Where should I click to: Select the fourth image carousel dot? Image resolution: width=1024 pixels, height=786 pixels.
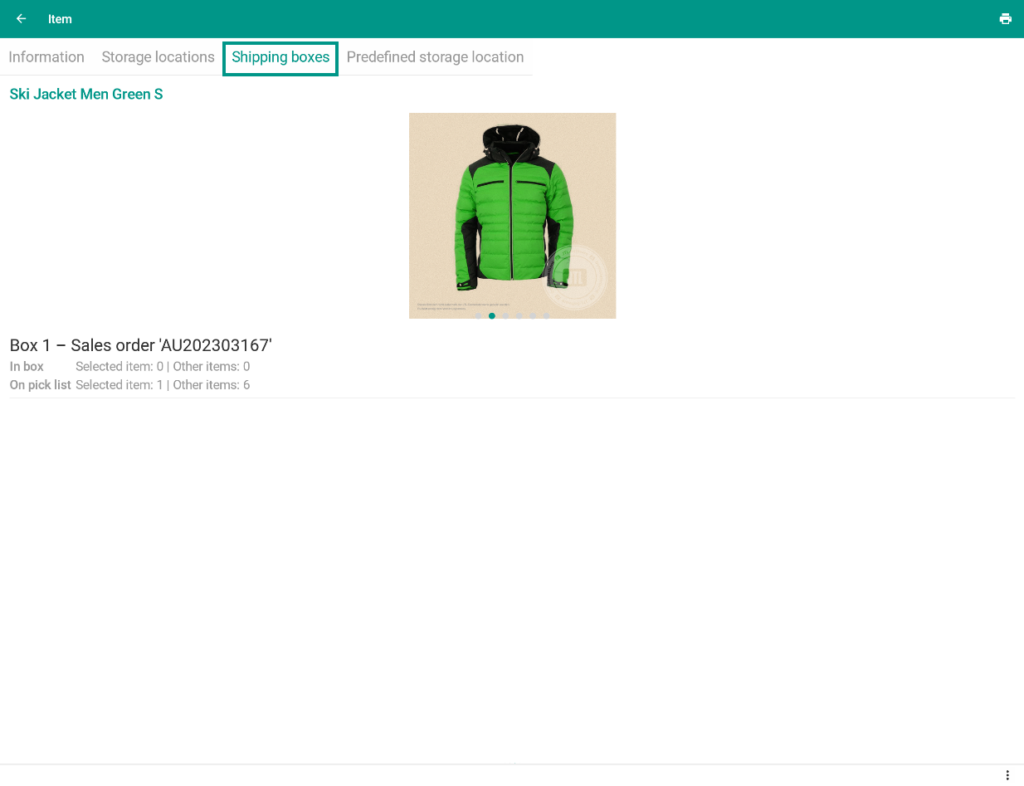pyautogui.click(x=519, y=316)
